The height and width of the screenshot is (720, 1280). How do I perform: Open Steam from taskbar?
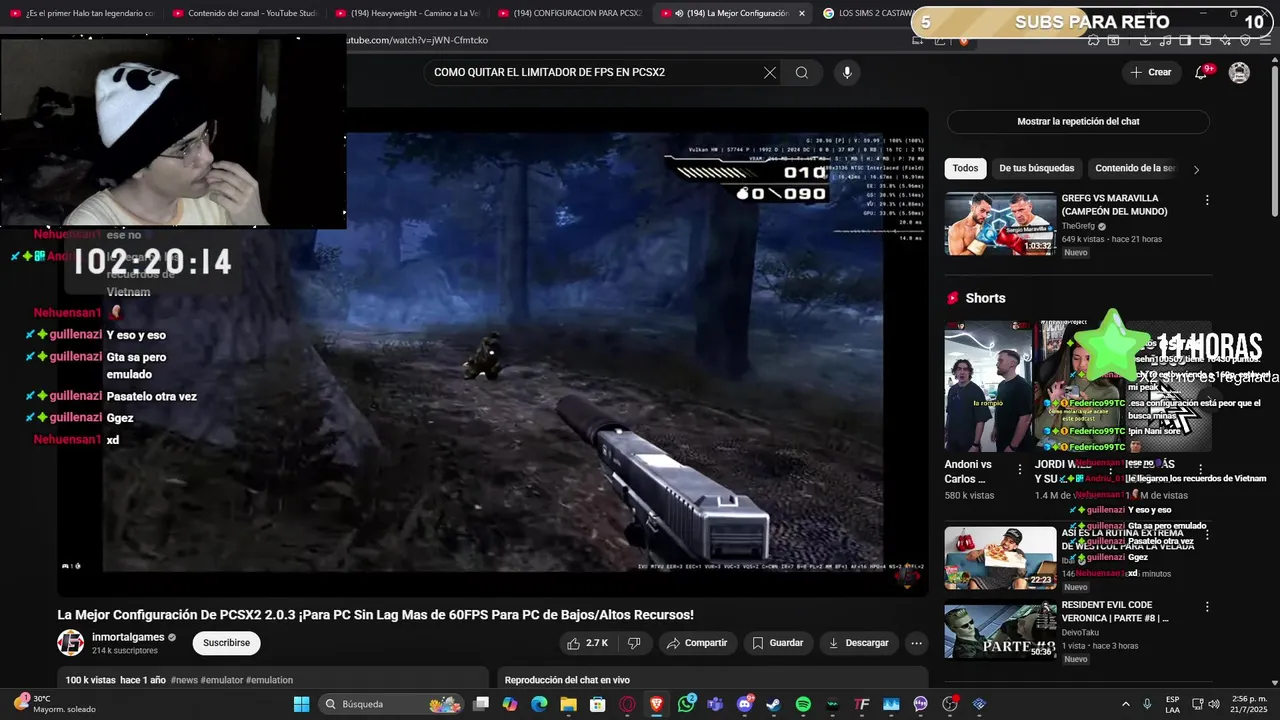pos(774,704)
